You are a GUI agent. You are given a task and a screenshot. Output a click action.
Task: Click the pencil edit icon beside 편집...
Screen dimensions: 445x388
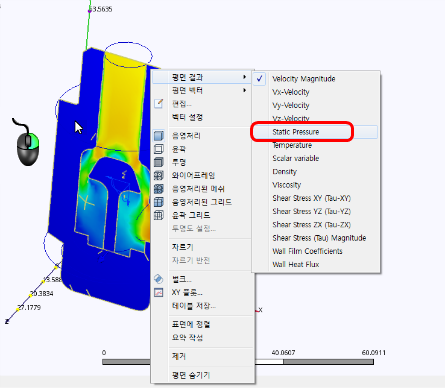[159, 104]
